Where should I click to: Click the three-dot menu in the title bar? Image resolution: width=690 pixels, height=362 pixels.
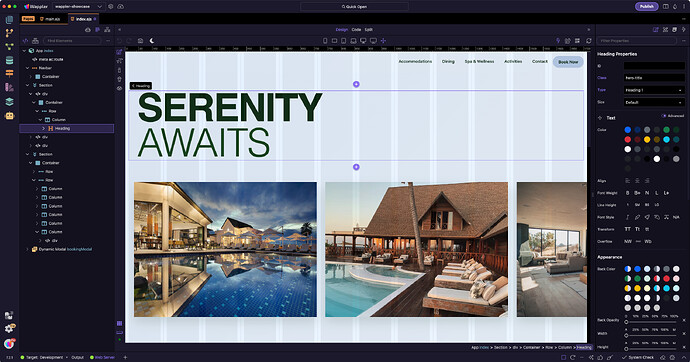click(x=684, y=7)
